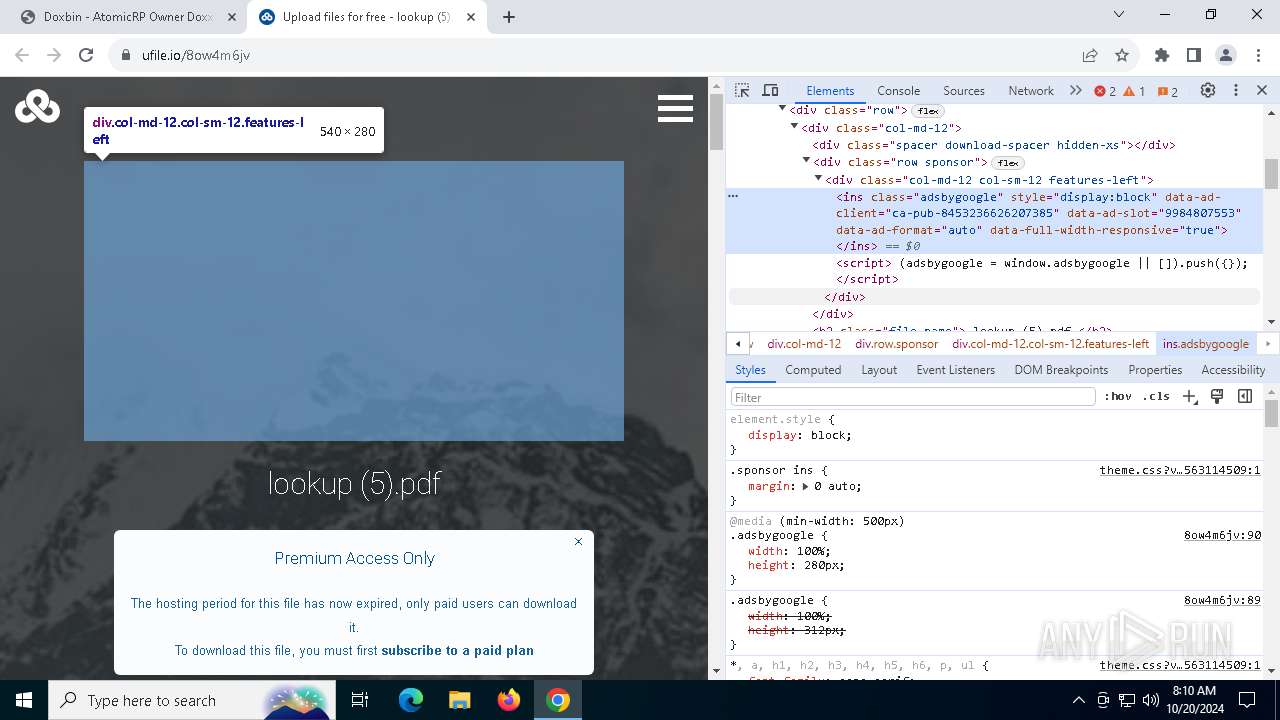Toggle device toolbar emulation icon
This screenshot has width=1280, height=720.
pos(770,90)
